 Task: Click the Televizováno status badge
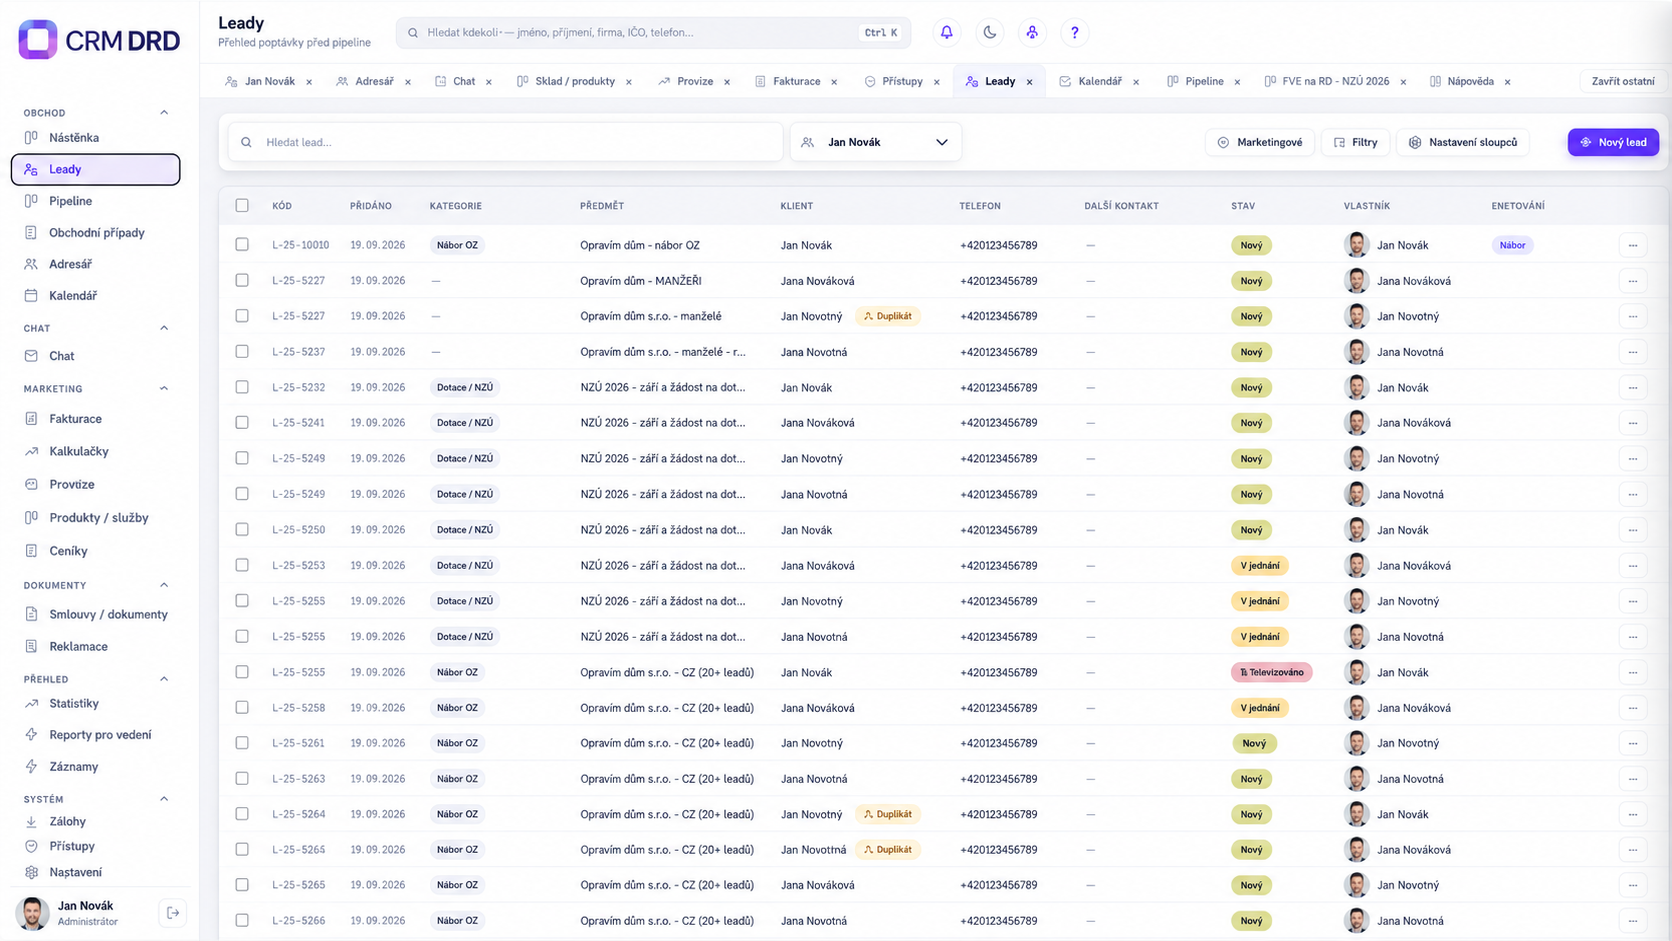pyautogui.click(x=1271, y=672)
